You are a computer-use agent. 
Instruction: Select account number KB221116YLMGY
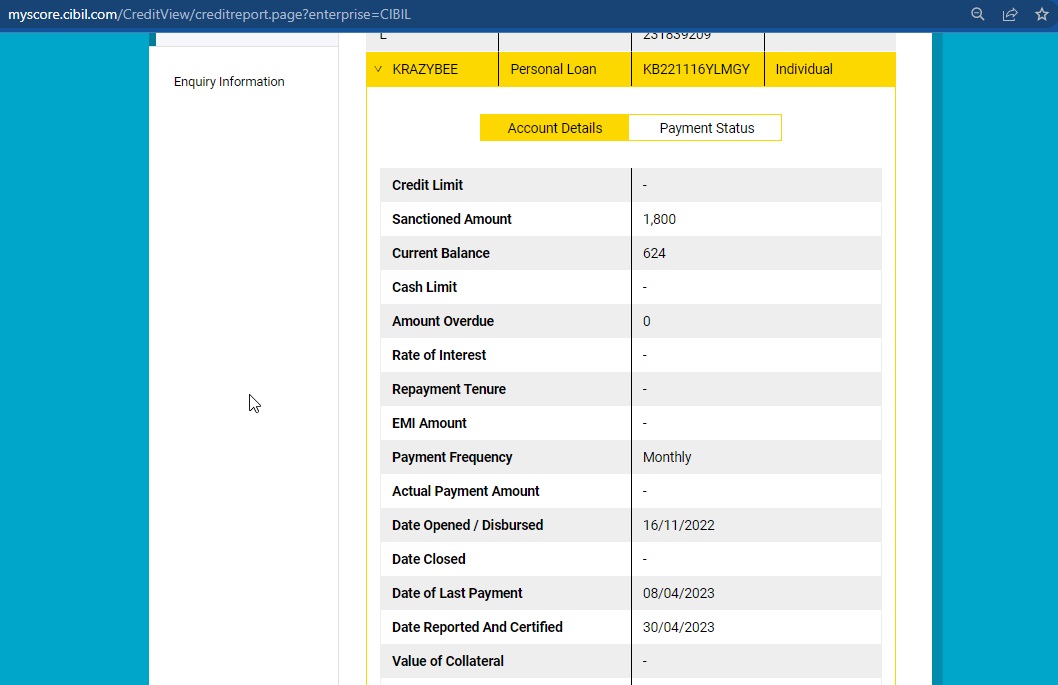(x=696, y=69)
